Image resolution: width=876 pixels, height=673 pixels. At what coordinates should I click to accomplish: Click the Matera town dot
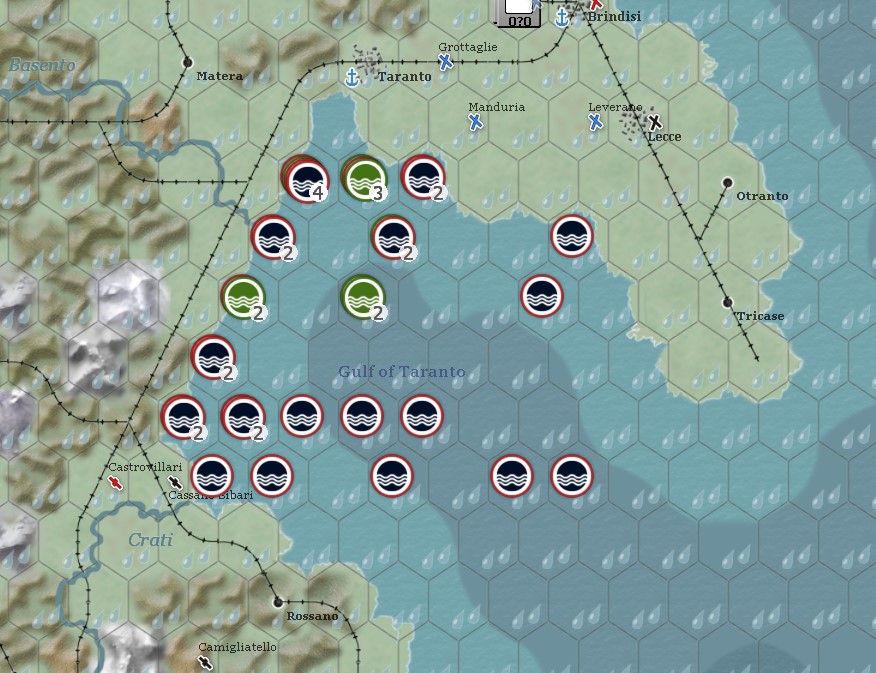[188, 62]
